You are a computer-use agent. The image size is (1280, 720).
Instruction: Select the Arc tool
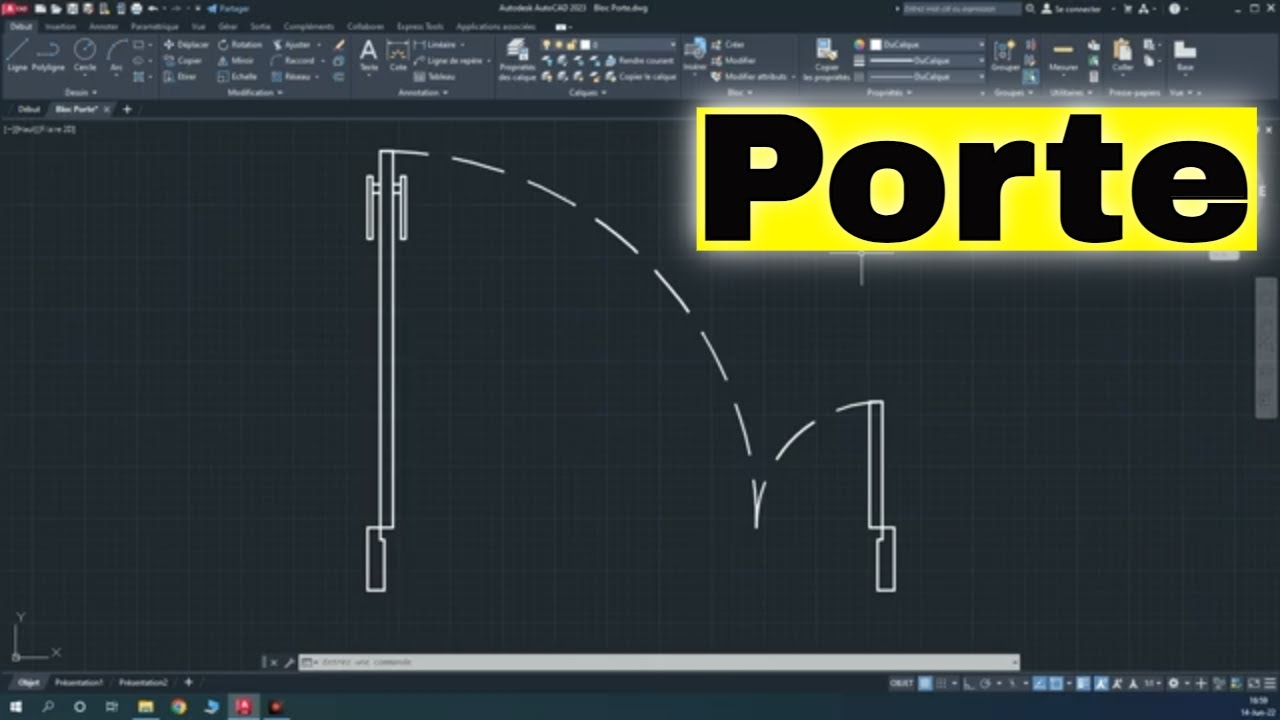pos(117,54)
